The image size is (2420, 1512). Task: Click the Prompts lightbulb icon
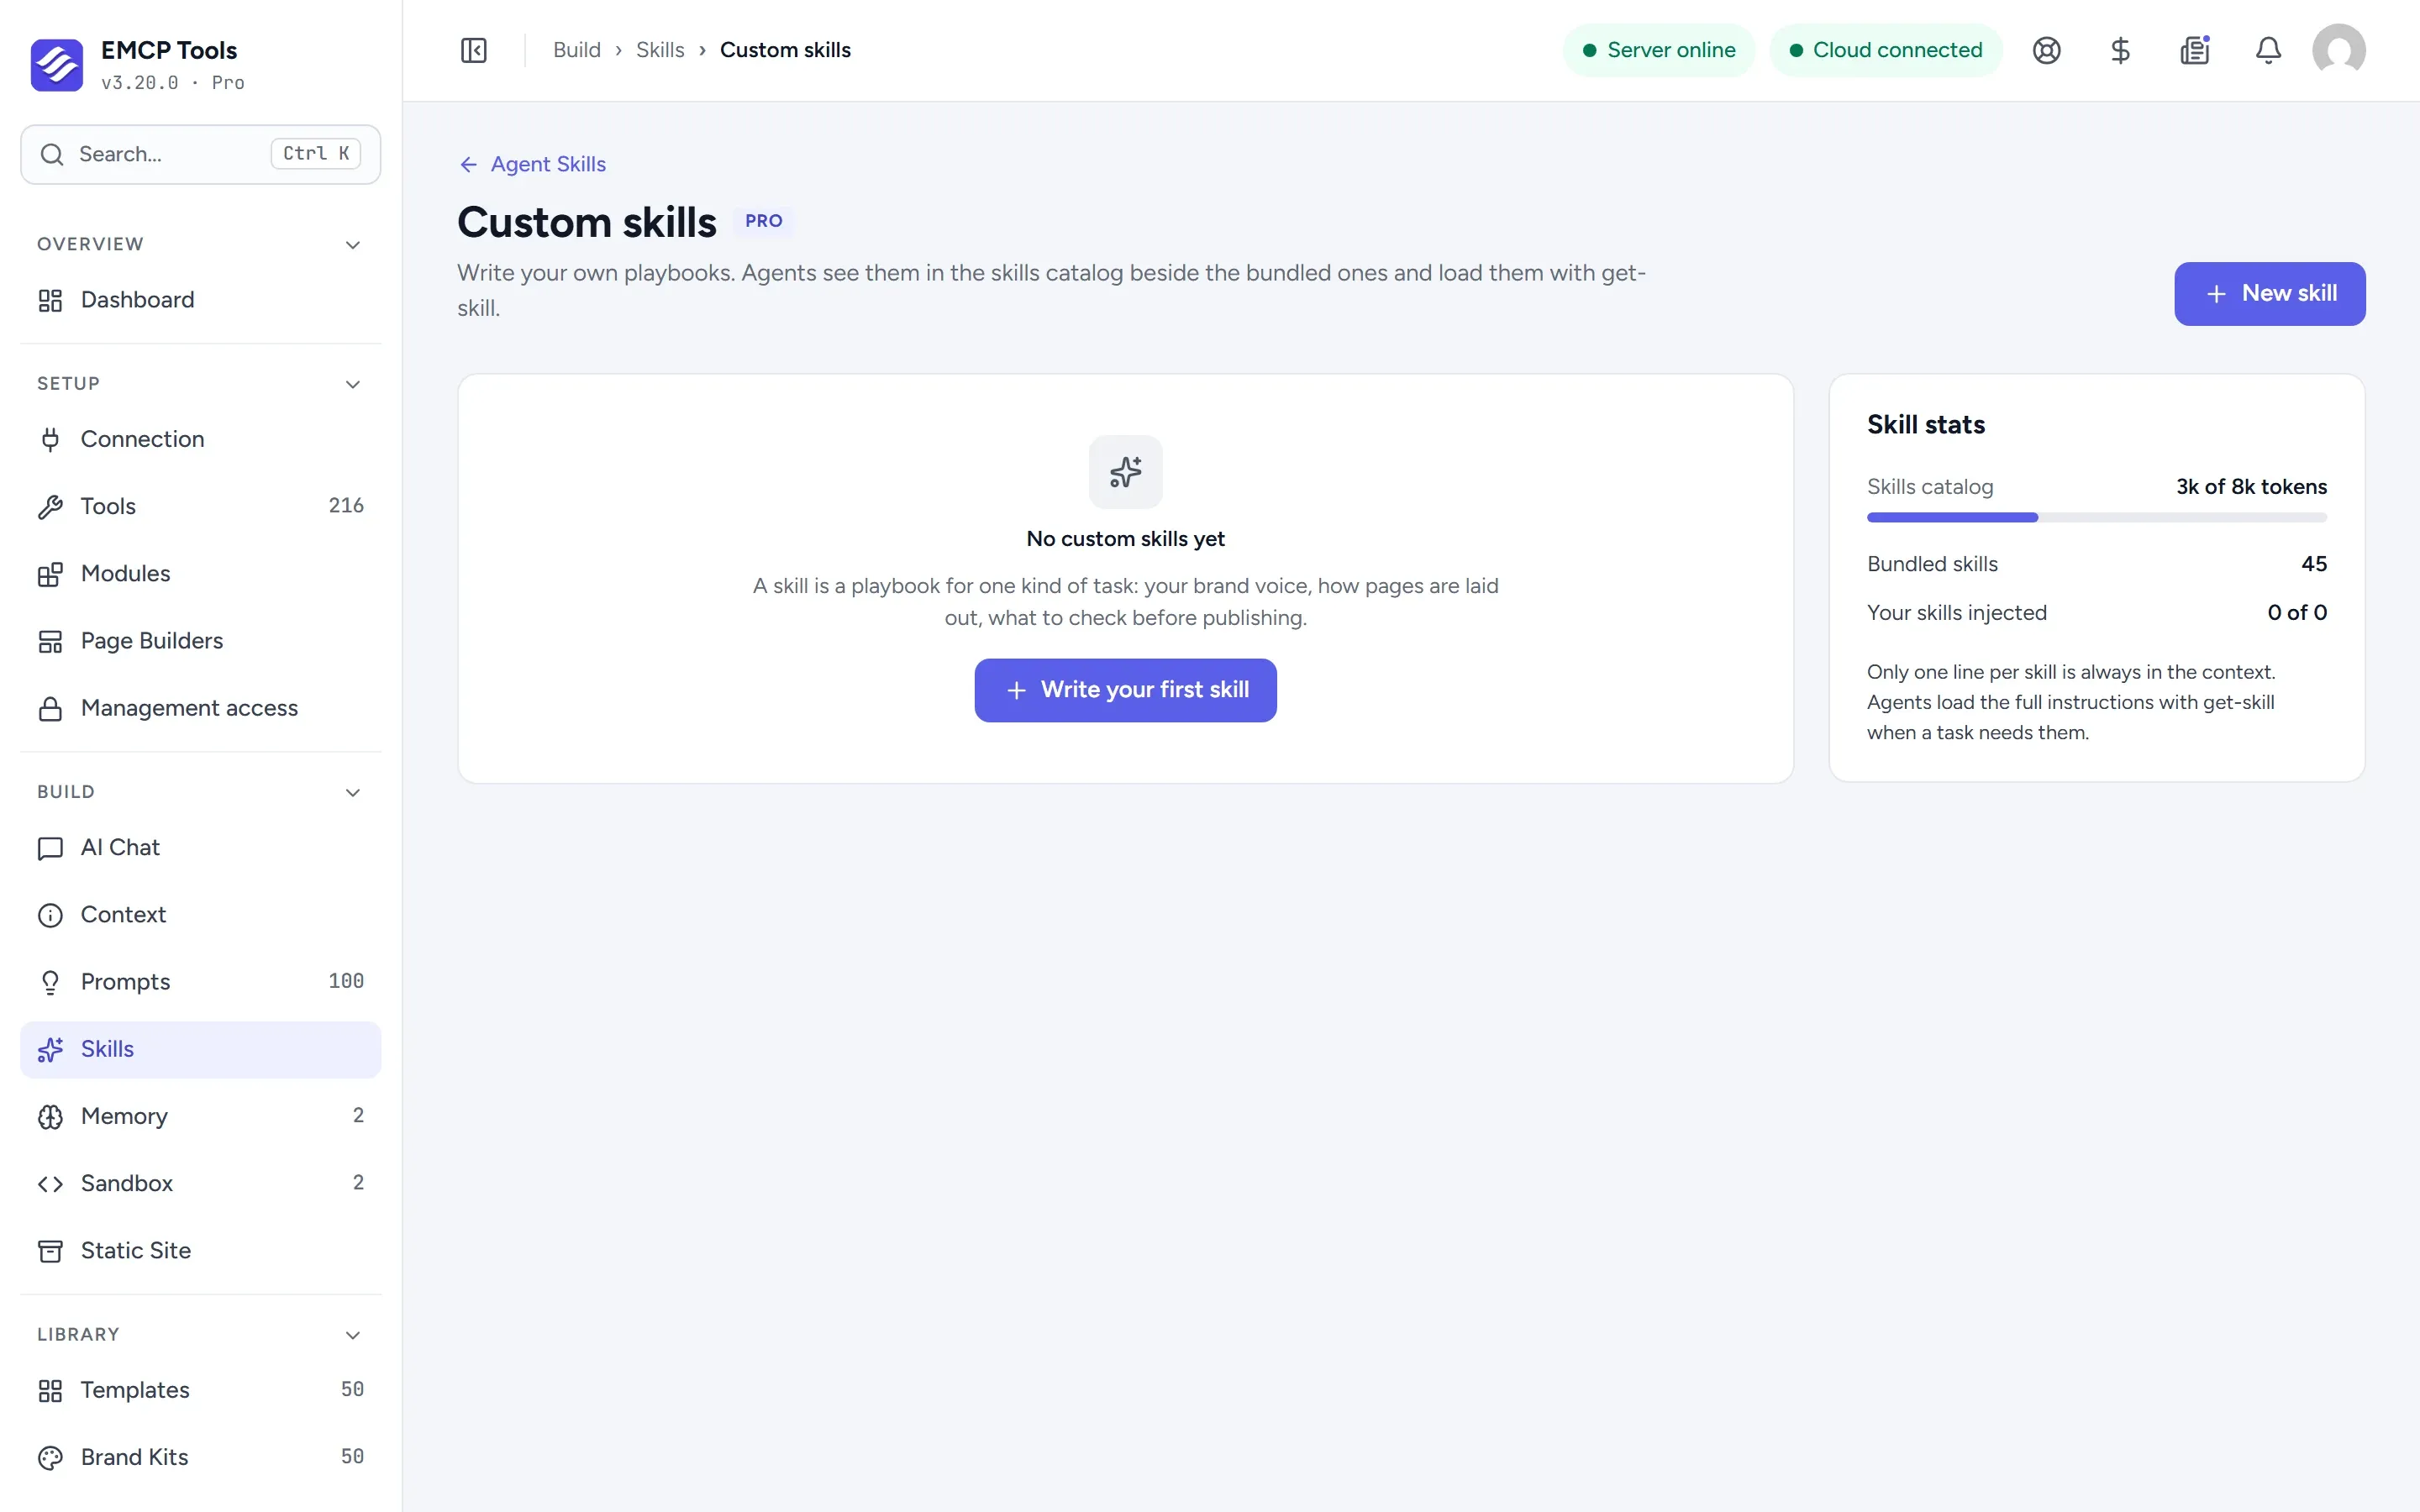point(50,983)
